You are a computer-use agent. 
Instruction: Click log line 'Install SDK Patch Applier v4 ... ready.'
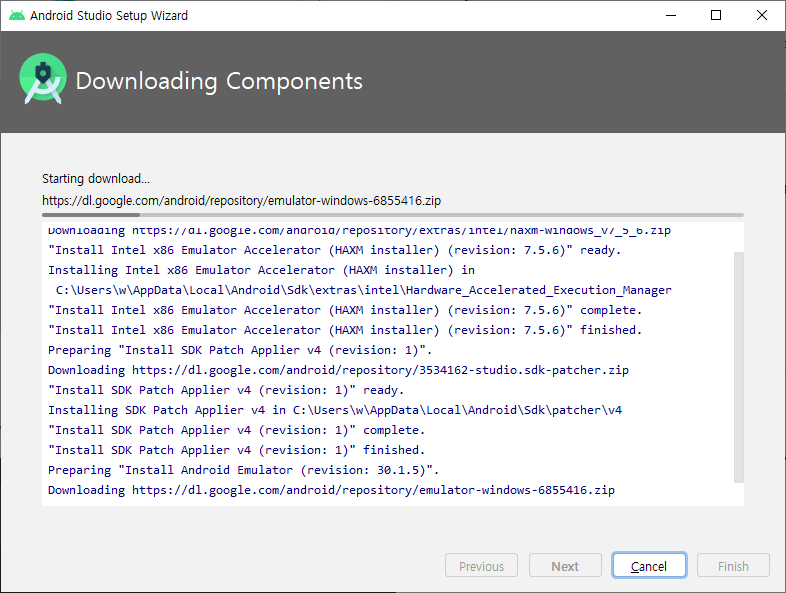pyautogui.click(x=226, y=390)
